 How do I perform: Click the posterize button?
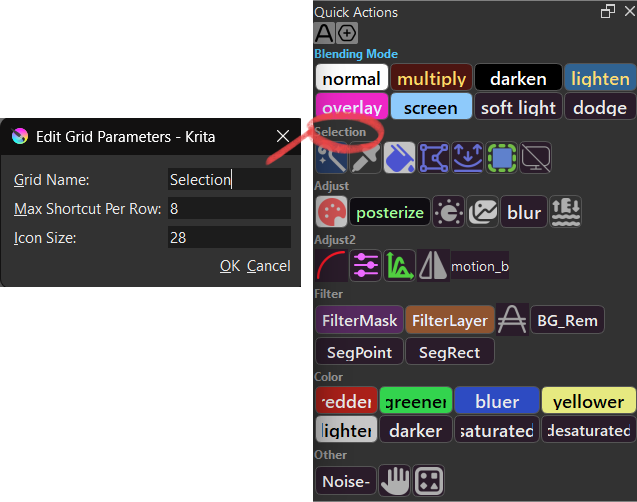pyautogui.click(x=390, y=212)
